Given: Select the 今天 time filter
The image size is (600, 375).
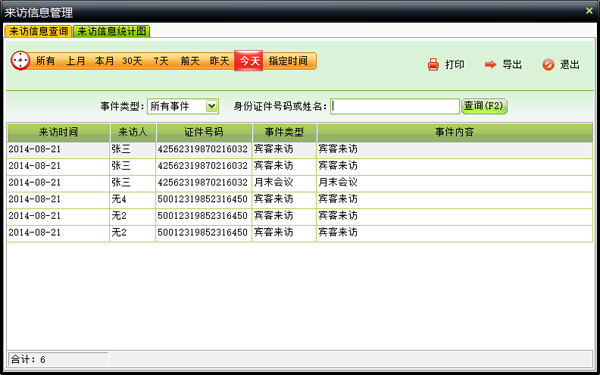Looking at the screenshot, I should point(249,61).
